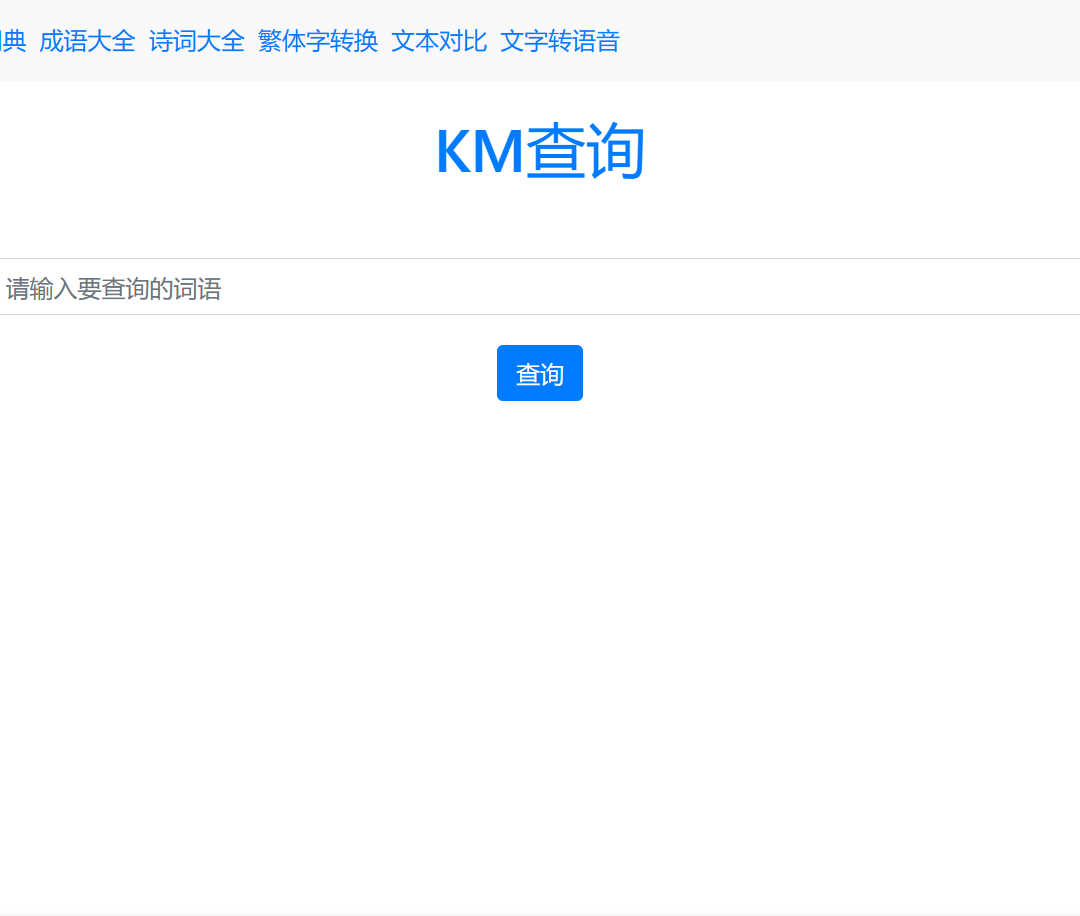The width and height of the screenshot is (1080, 916).
Task: Open the 成语大全 navigation link
Action: (x=88, y=41)
